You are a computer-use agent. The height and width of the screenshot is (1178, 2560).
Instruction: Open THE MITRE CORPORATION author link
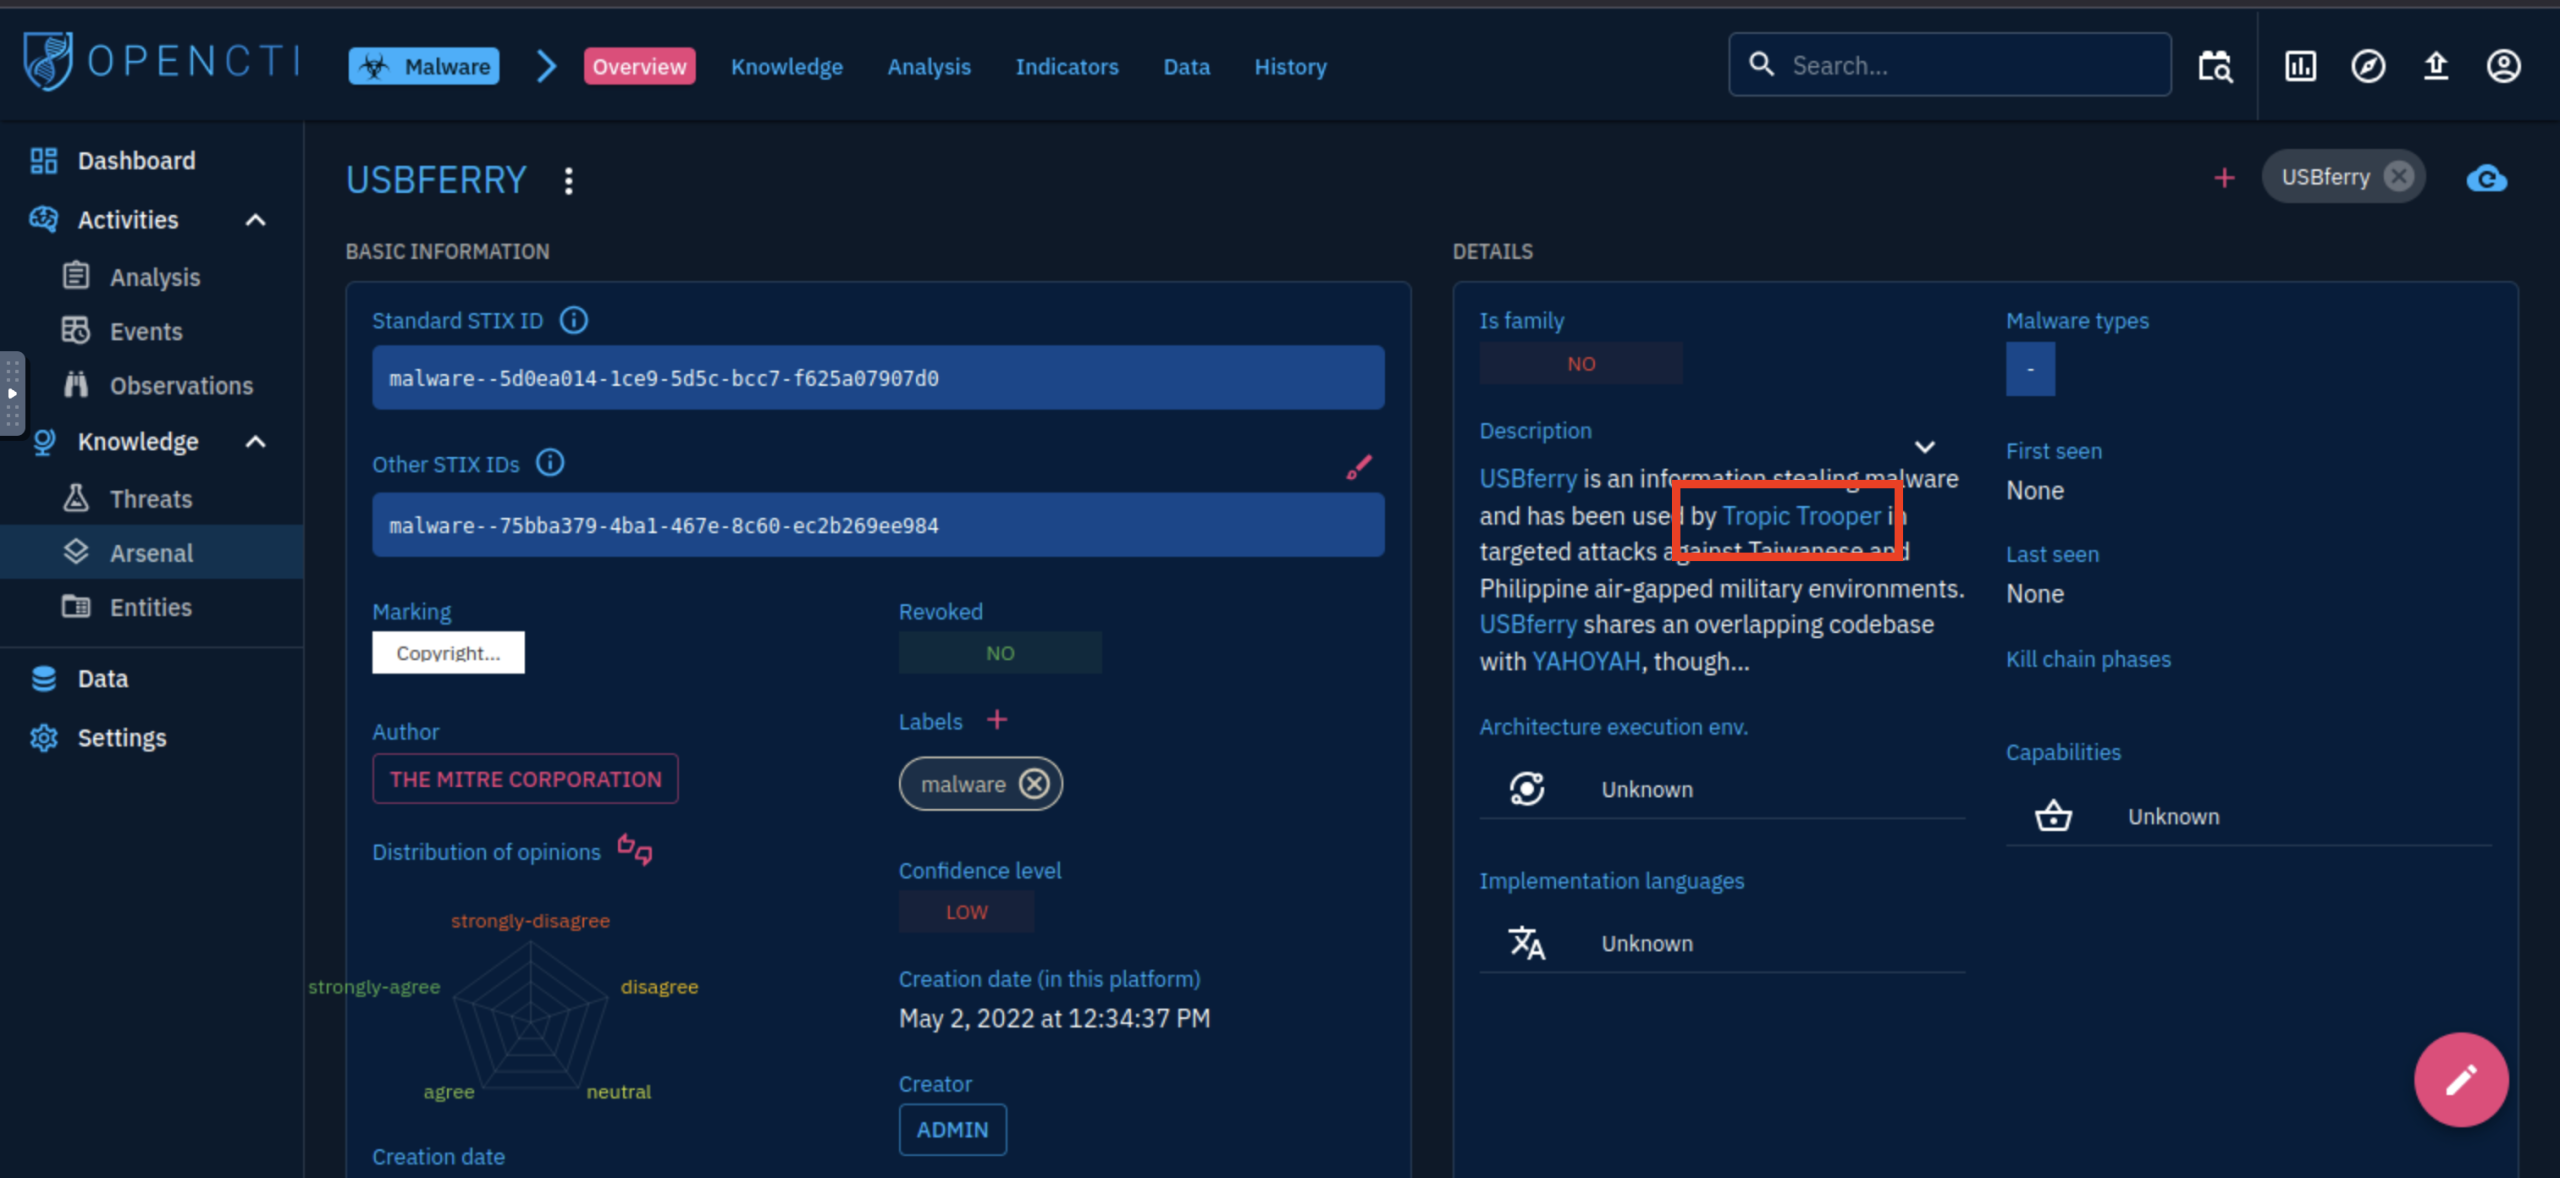pyautogui.click(x=525, y=778)
